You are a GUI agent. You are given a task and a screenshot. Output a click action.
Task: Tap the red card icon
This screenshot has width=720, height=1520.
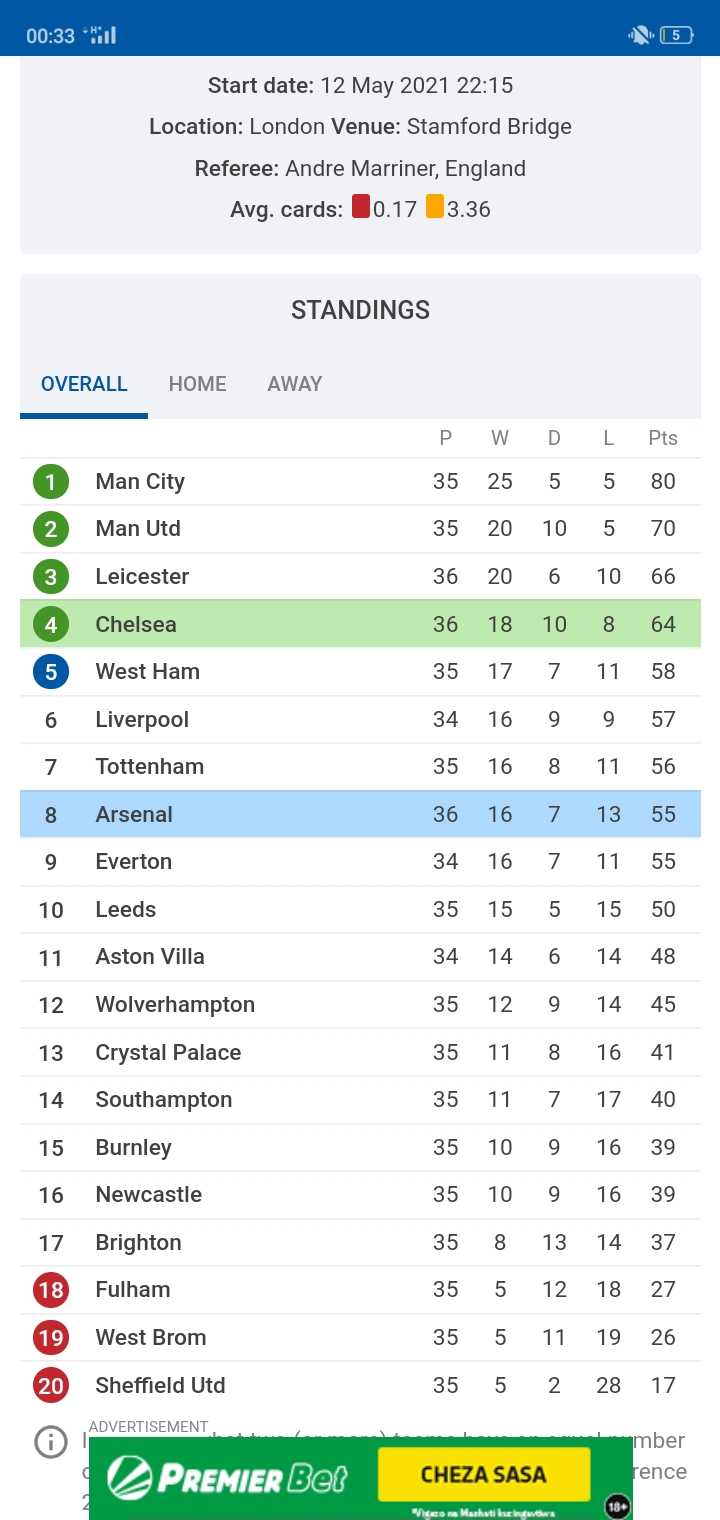click(x=361, y=207)
